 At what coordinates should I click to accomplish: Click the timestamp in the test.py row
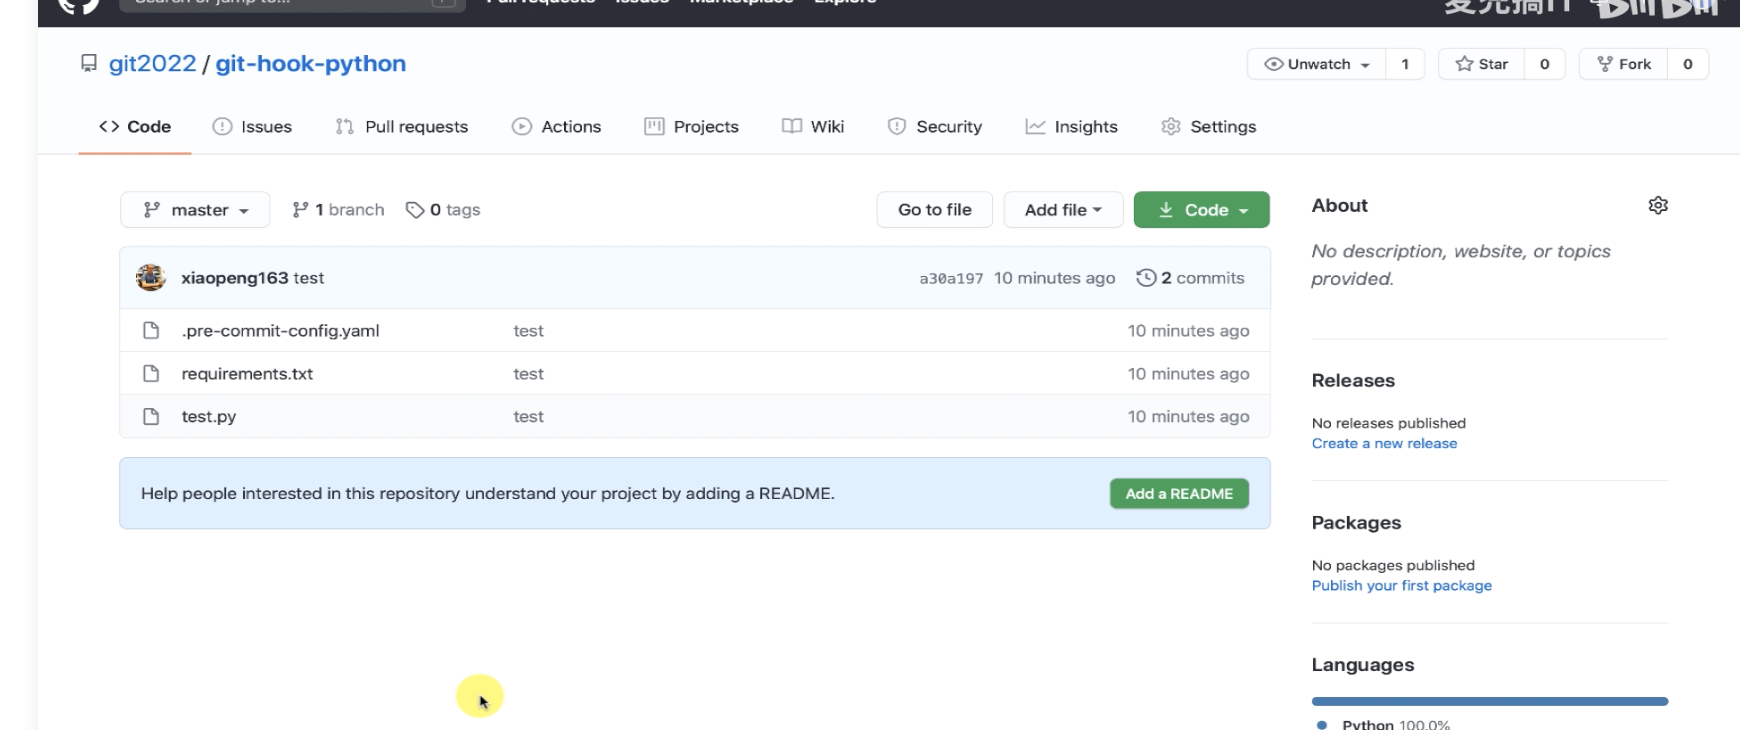pyautogui.click(x=1189, y=417)
